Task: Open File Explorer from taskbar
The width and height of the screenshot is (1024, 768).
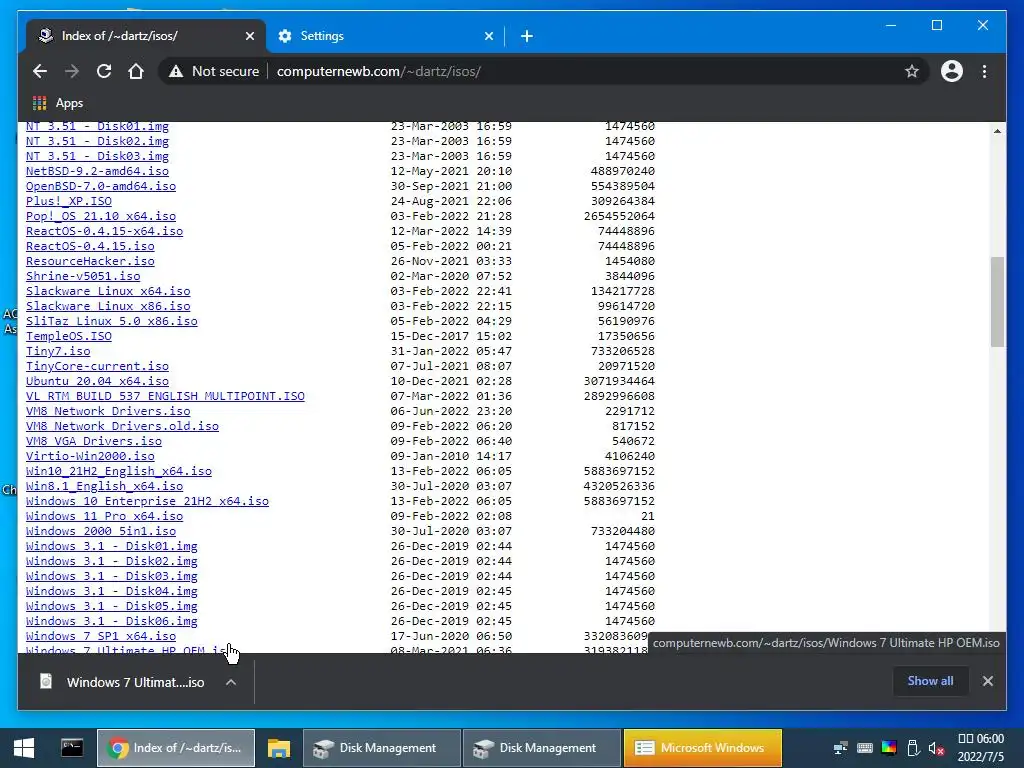Action: click(x=279, y=748)
